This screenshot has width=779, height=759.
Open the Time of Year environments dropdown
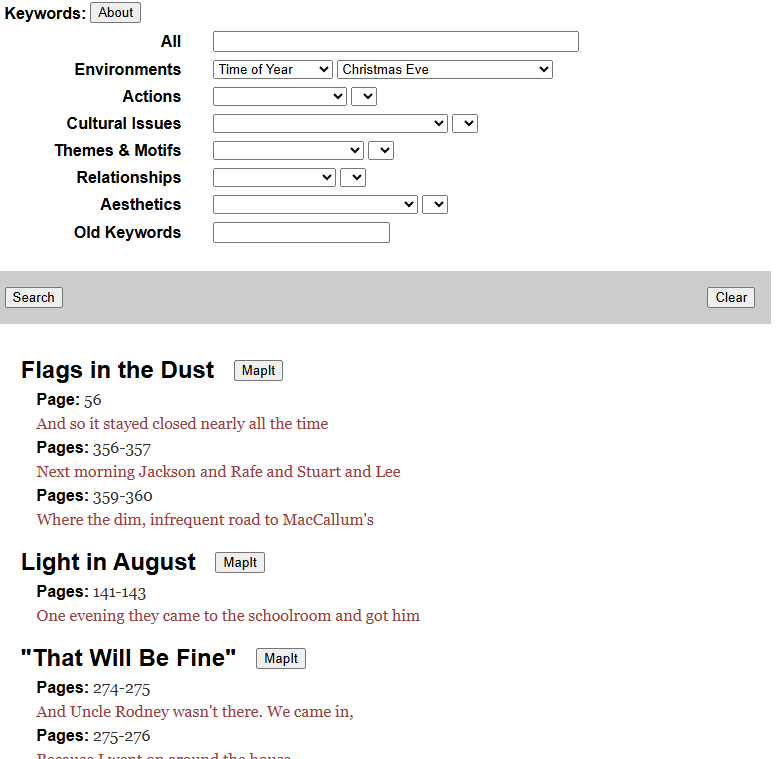tap(272, 70)
